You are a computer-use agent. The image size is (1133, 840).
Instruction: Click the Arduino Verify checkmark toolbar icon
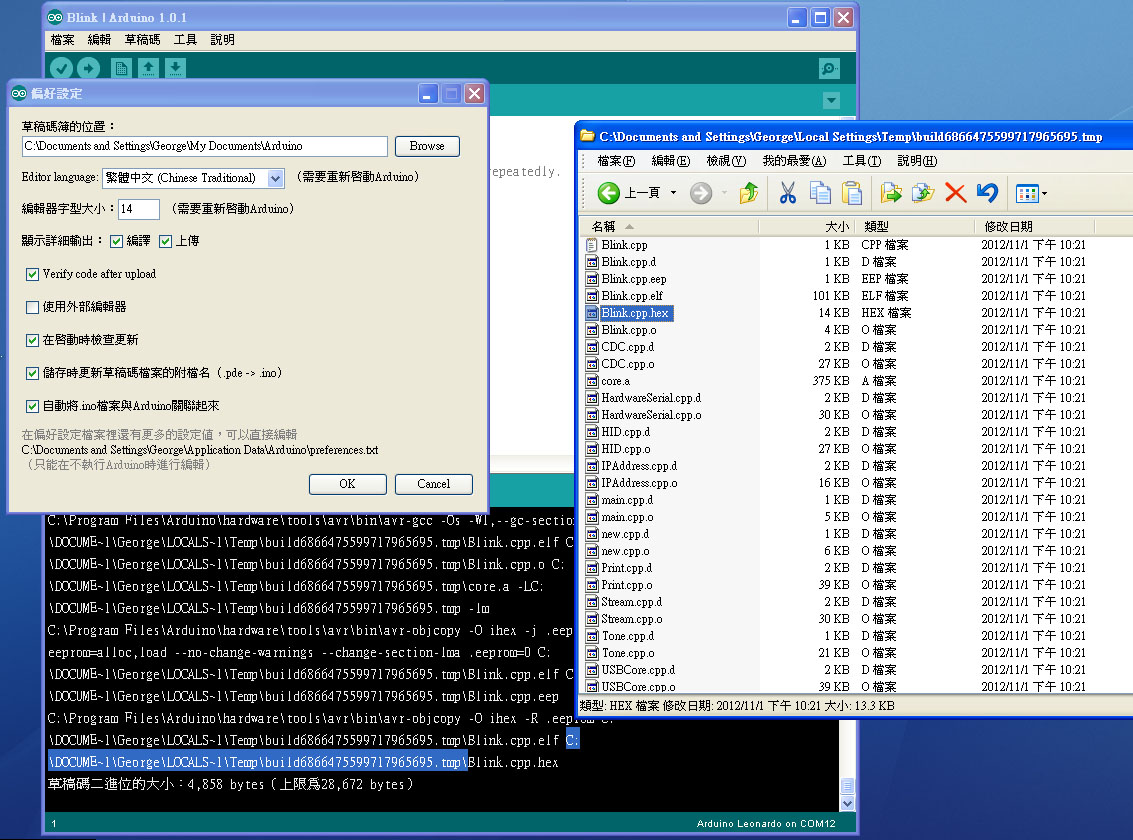point(61,68)
